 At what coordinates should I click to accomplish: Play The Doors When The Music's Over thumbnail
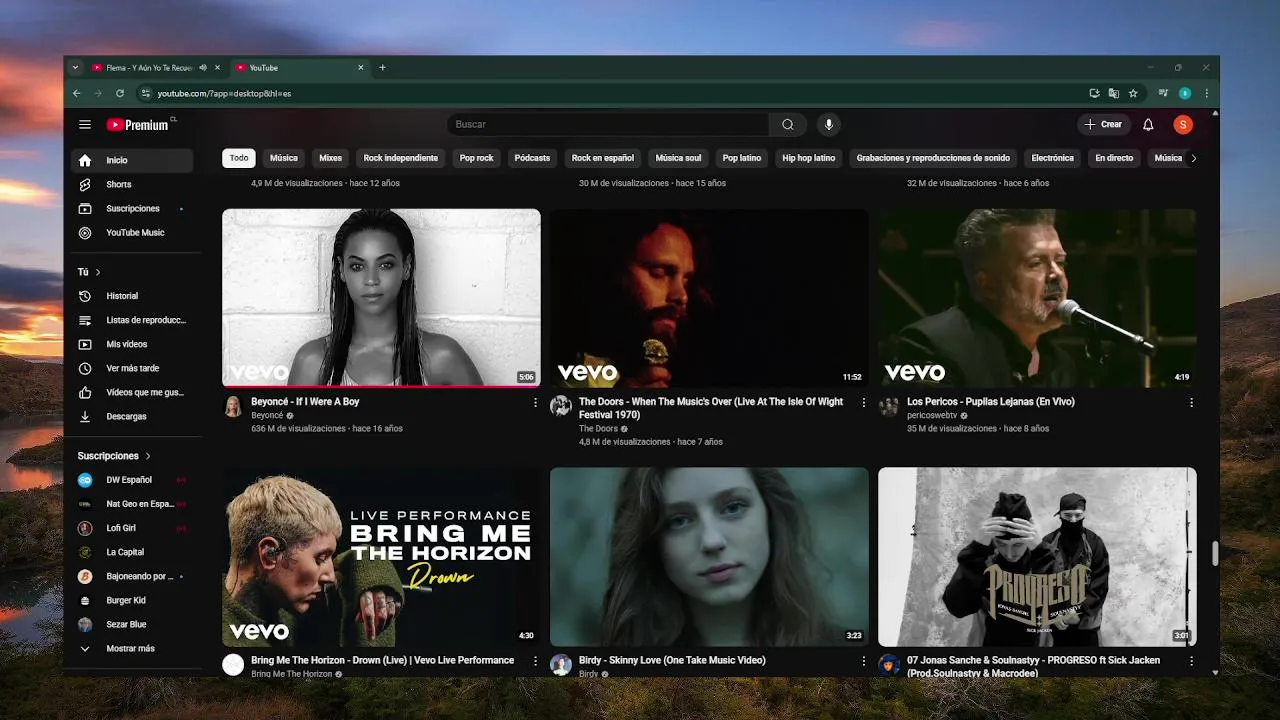tap(709, 297)
